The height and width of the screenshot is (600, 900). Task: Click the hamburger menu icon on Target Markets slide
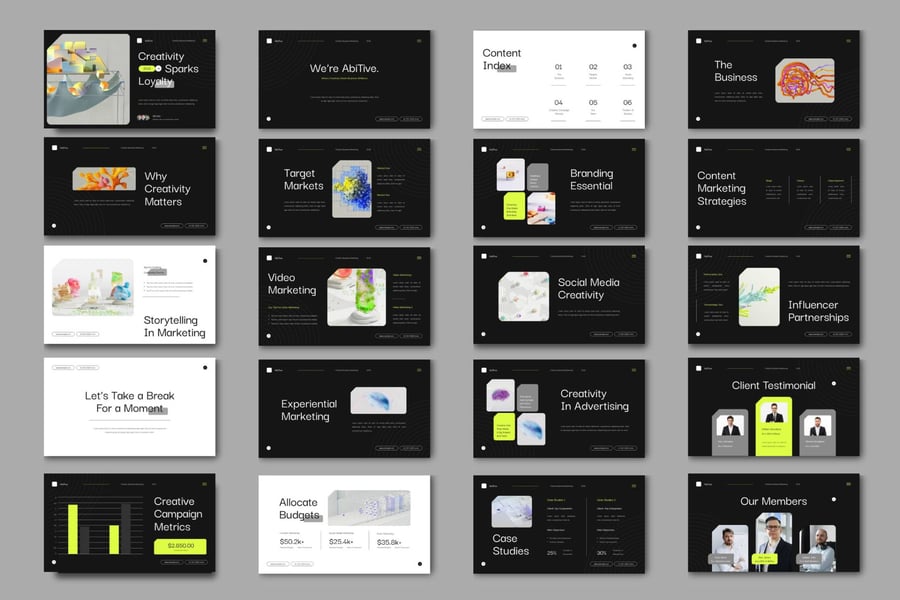(419, 149)
